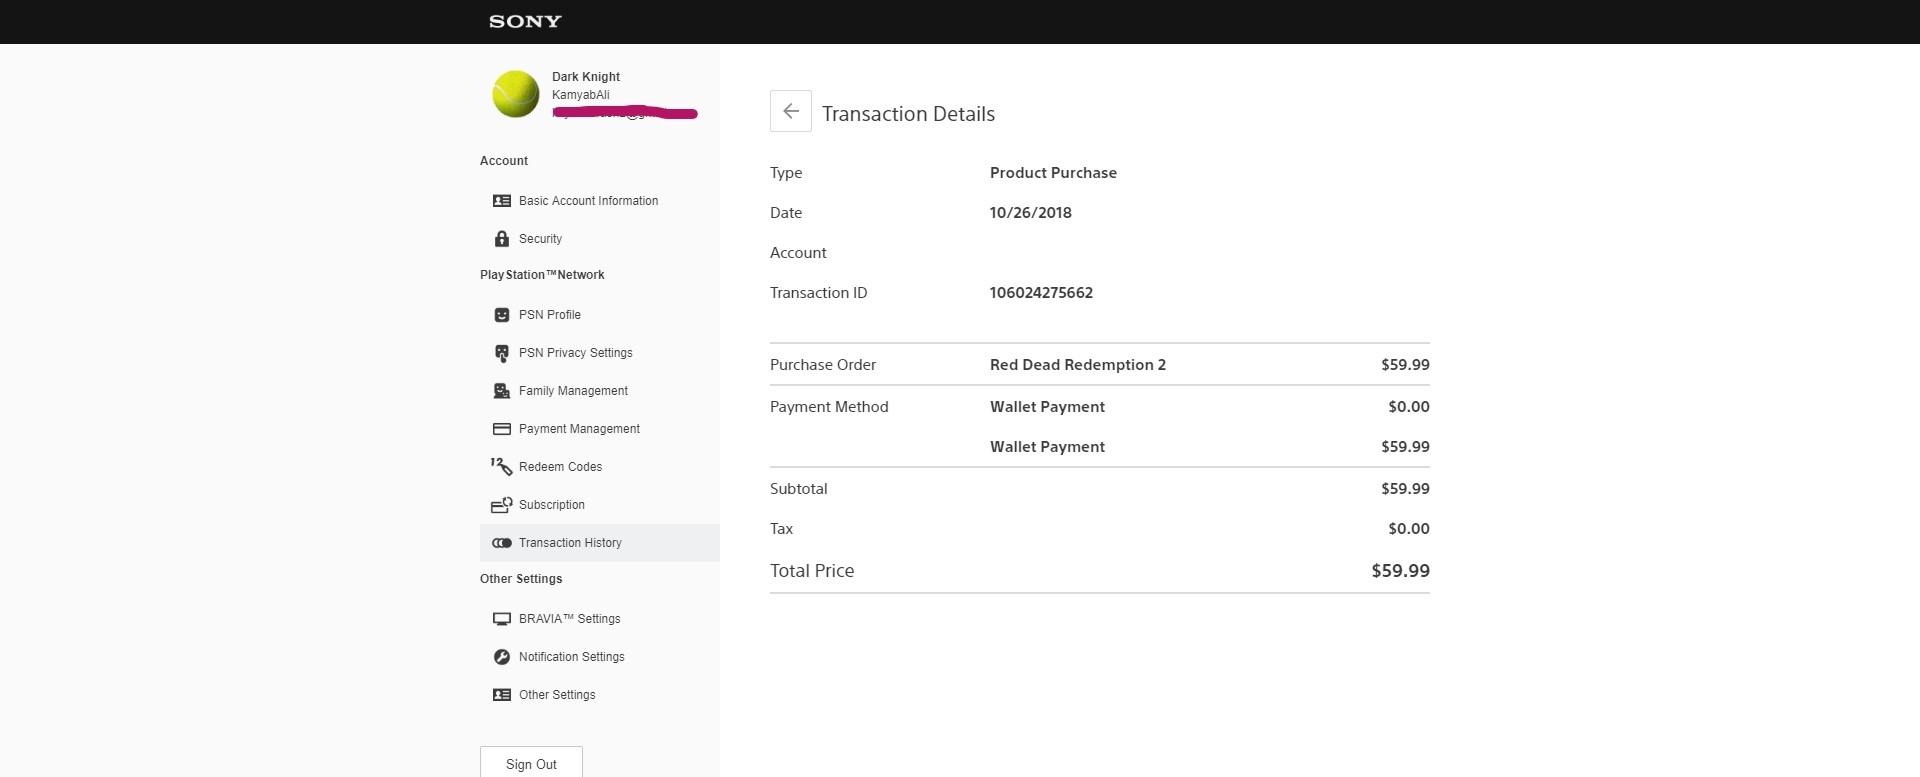This screenshot has width=1920, height=777.
Task: Select Transaction History in sidebar
Action: click(x=570, y=543)
